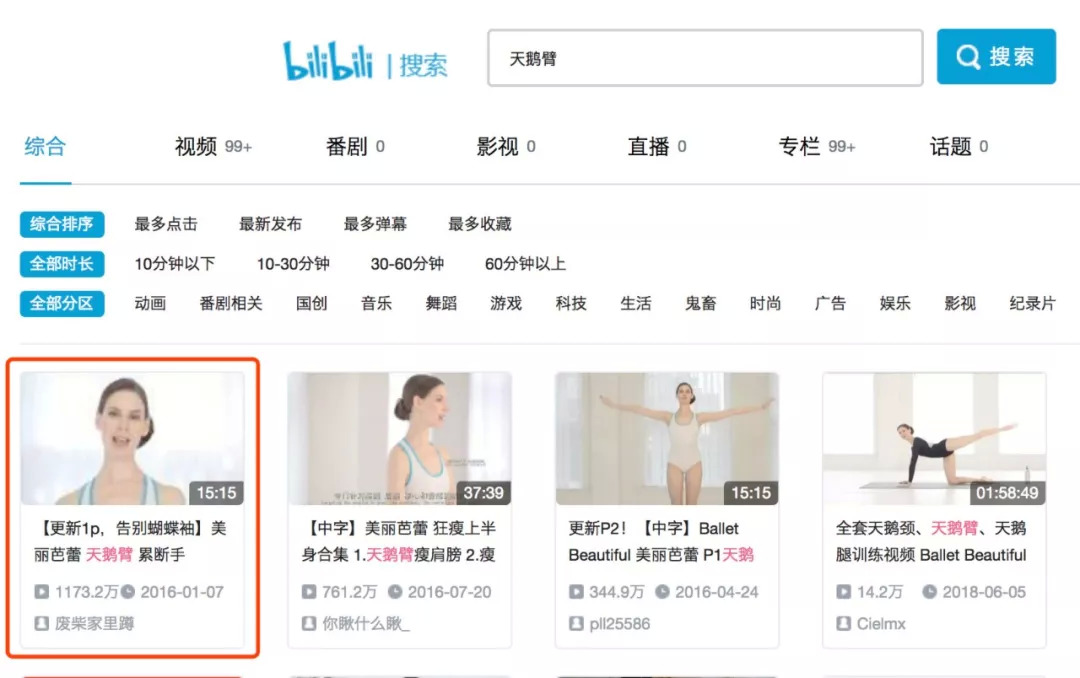Click the bilibili logo

[x=329, y=61]
